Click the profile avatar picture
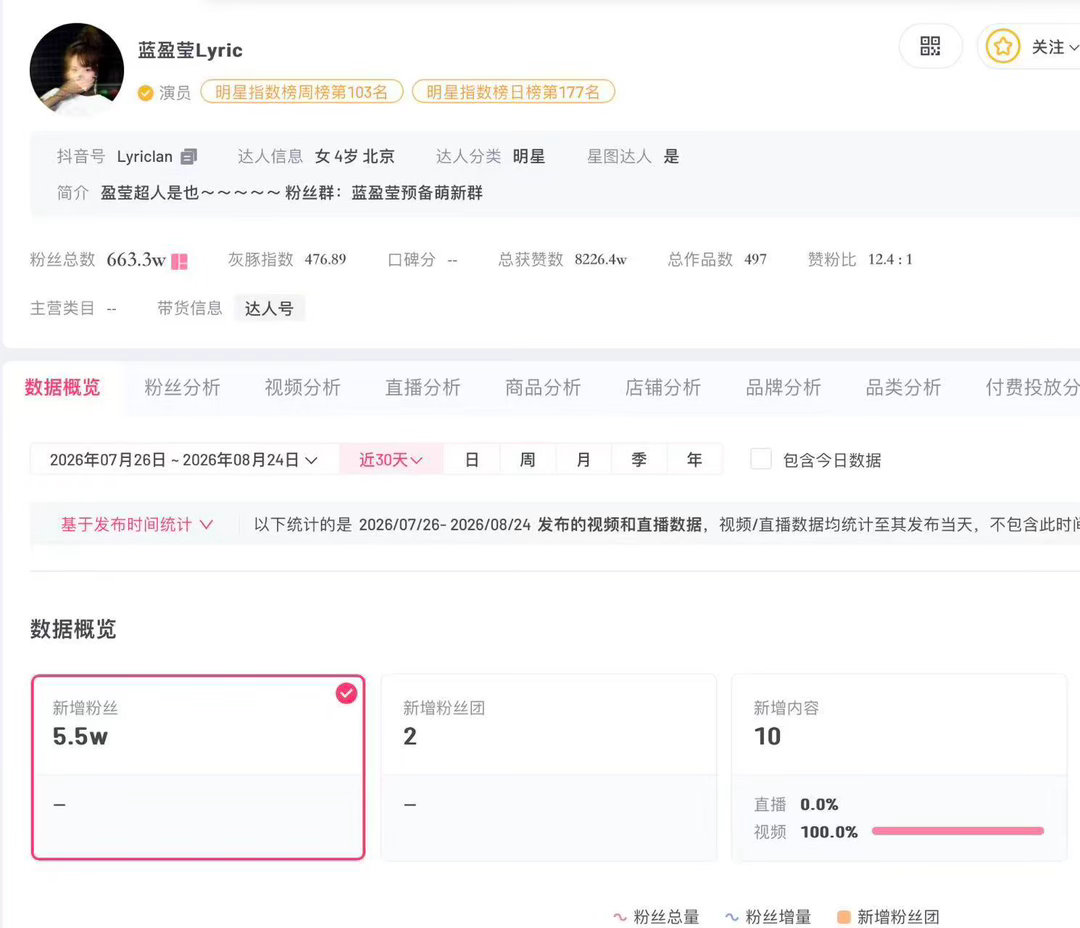Screen dimensions: 1080x928 [x=76, y=69]
